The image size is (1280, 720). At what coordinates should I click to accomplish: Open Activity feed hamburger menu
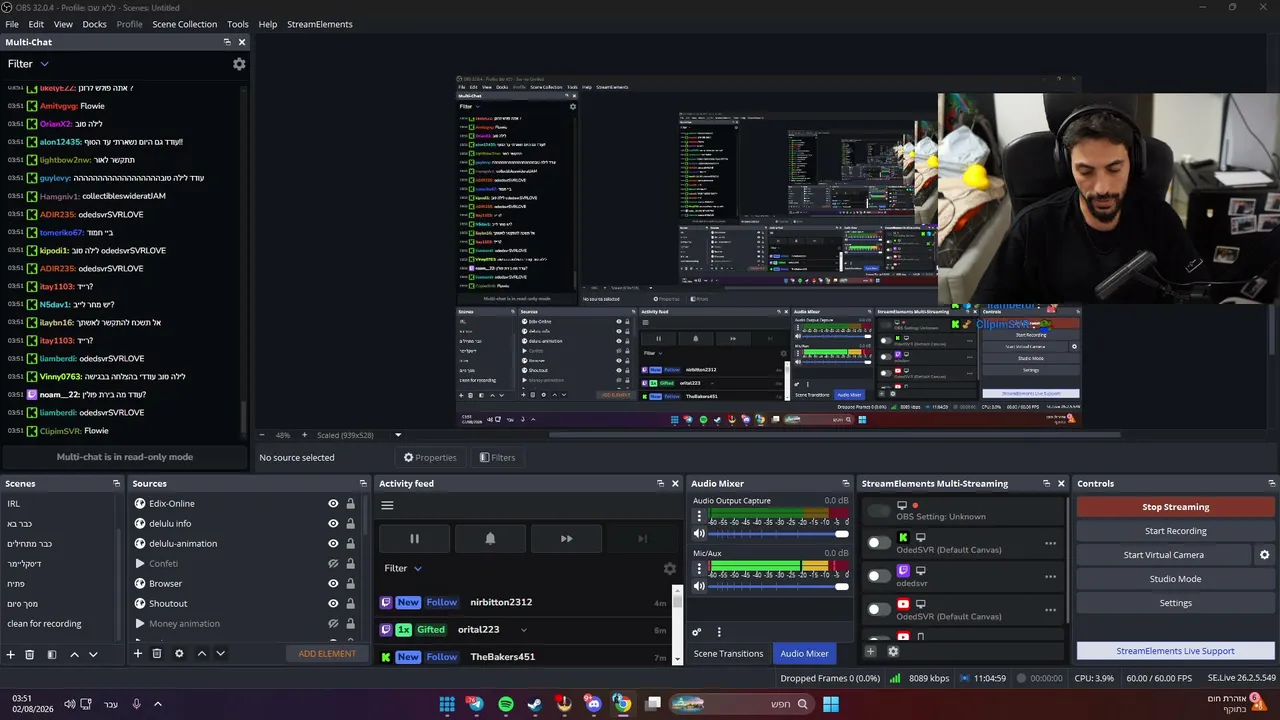coord(387,505)
